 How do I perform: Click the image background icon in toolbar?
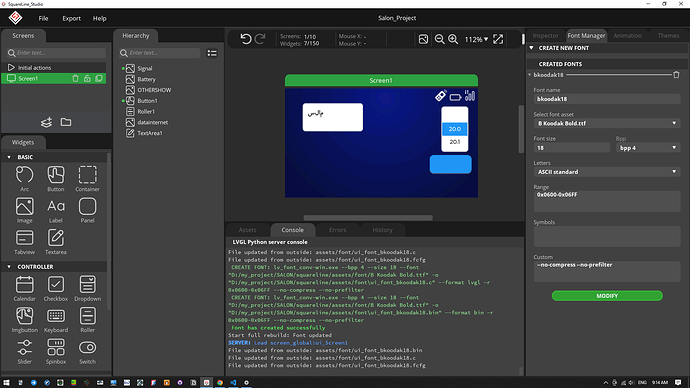pyautogui.click(x=423, y=39)
